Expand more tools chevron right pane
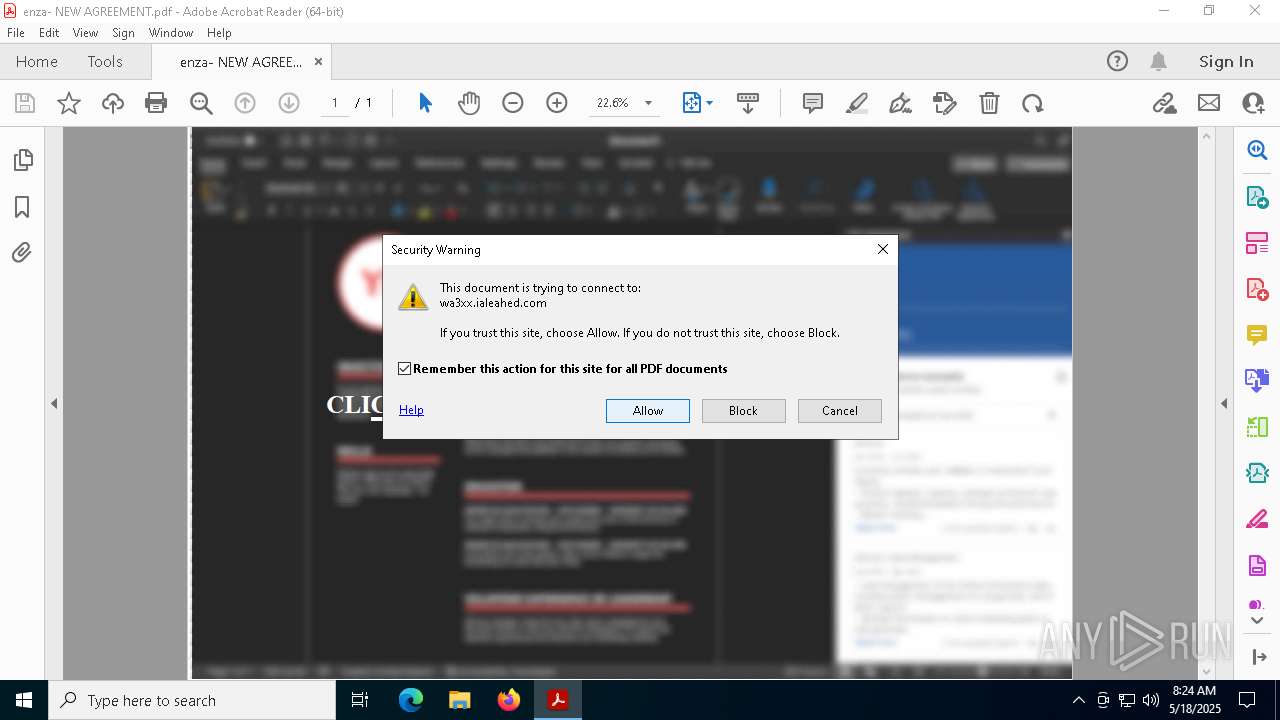 click(x=1257, y=621)
